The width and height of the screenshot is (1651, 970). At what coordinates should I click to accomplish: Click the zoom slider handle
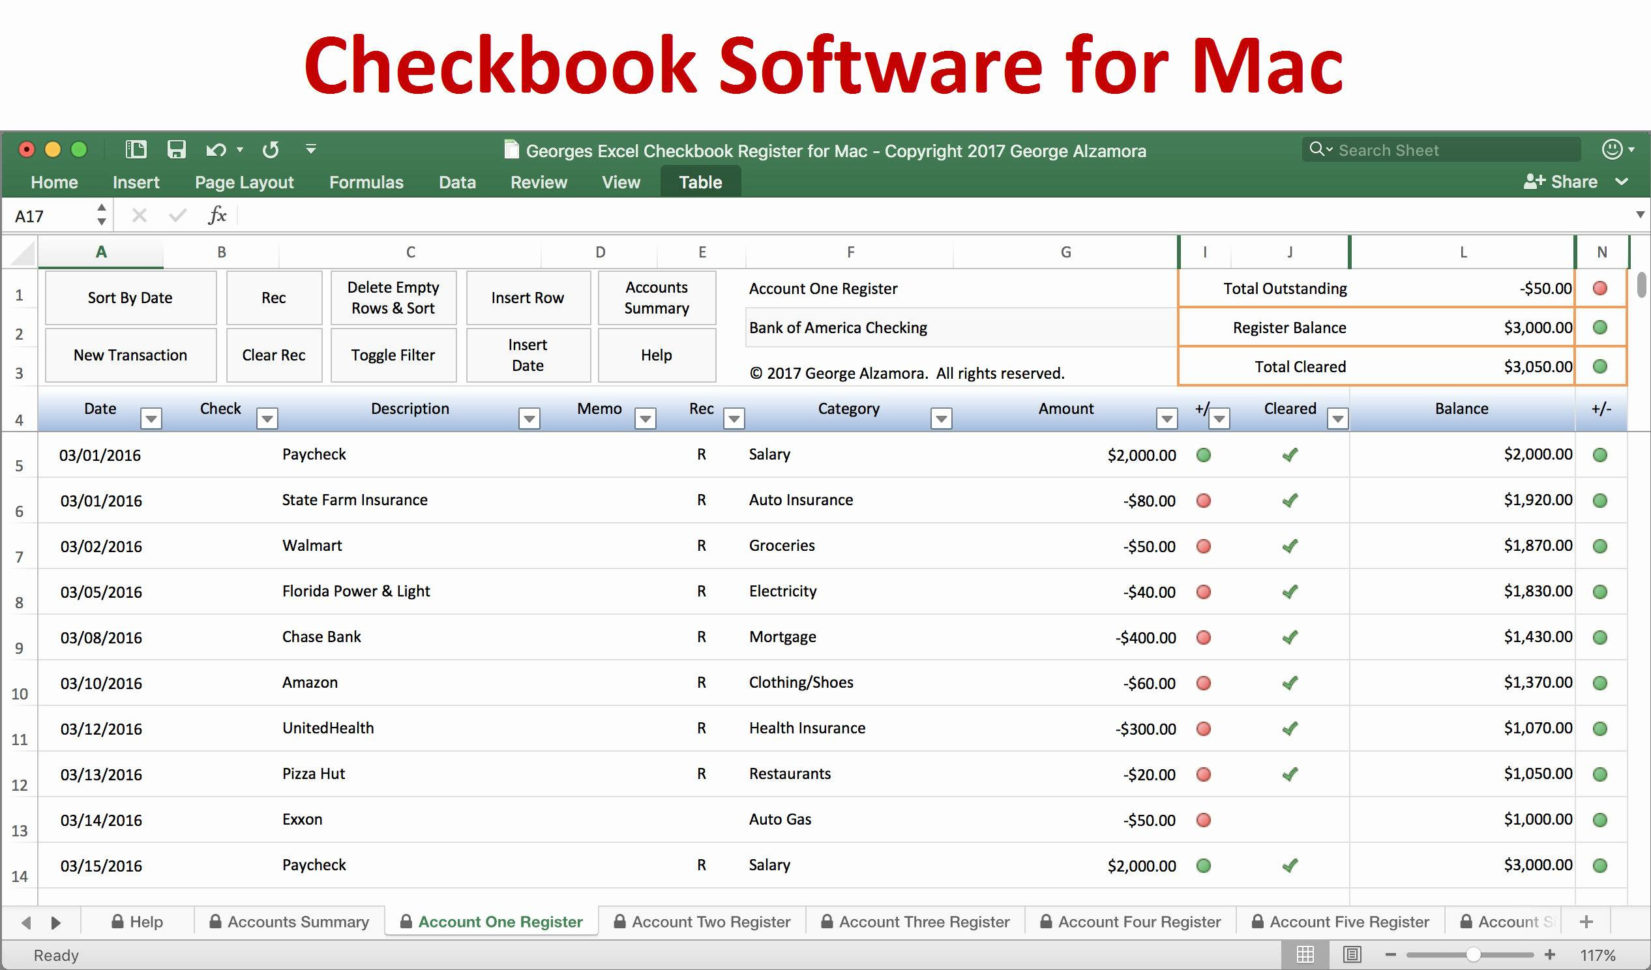1473,955
